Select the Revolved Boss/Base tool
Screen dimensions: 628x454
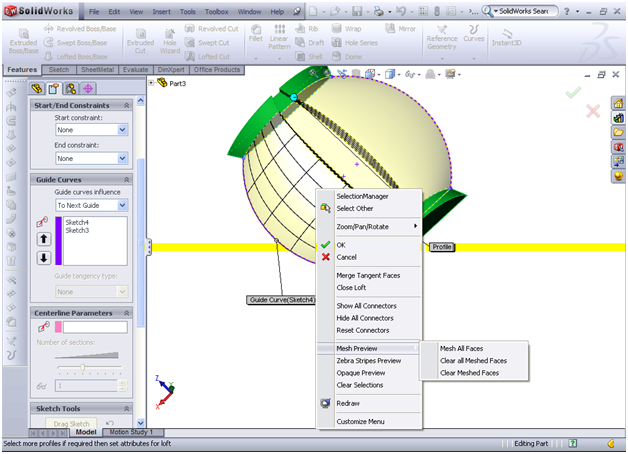point(80,29)
